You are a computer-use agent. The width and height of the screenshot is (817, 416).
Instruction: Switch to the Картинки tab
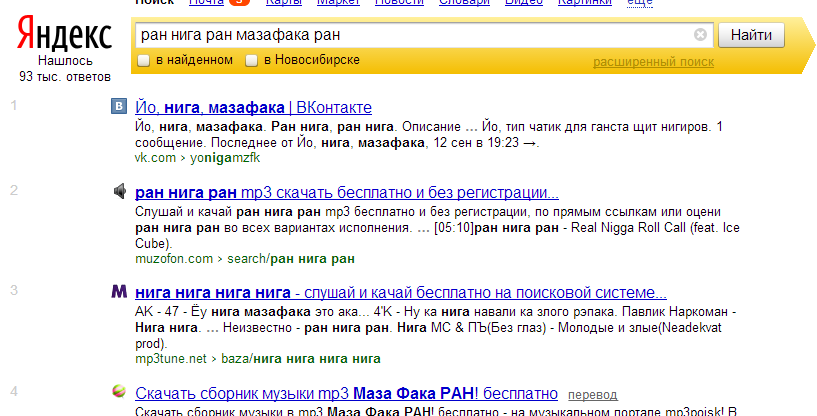click(x=585, y=2)
